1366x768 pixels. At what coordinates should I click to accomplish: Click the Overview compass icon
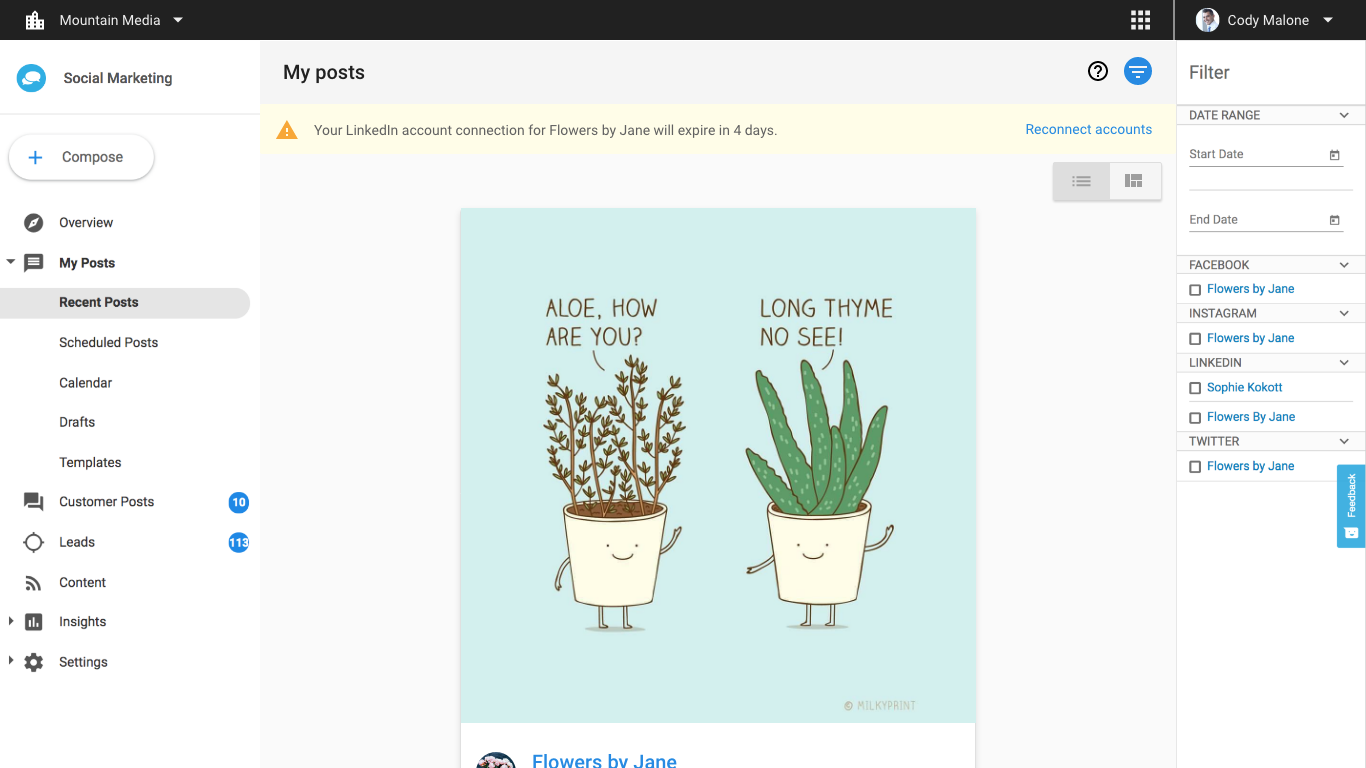34,223
